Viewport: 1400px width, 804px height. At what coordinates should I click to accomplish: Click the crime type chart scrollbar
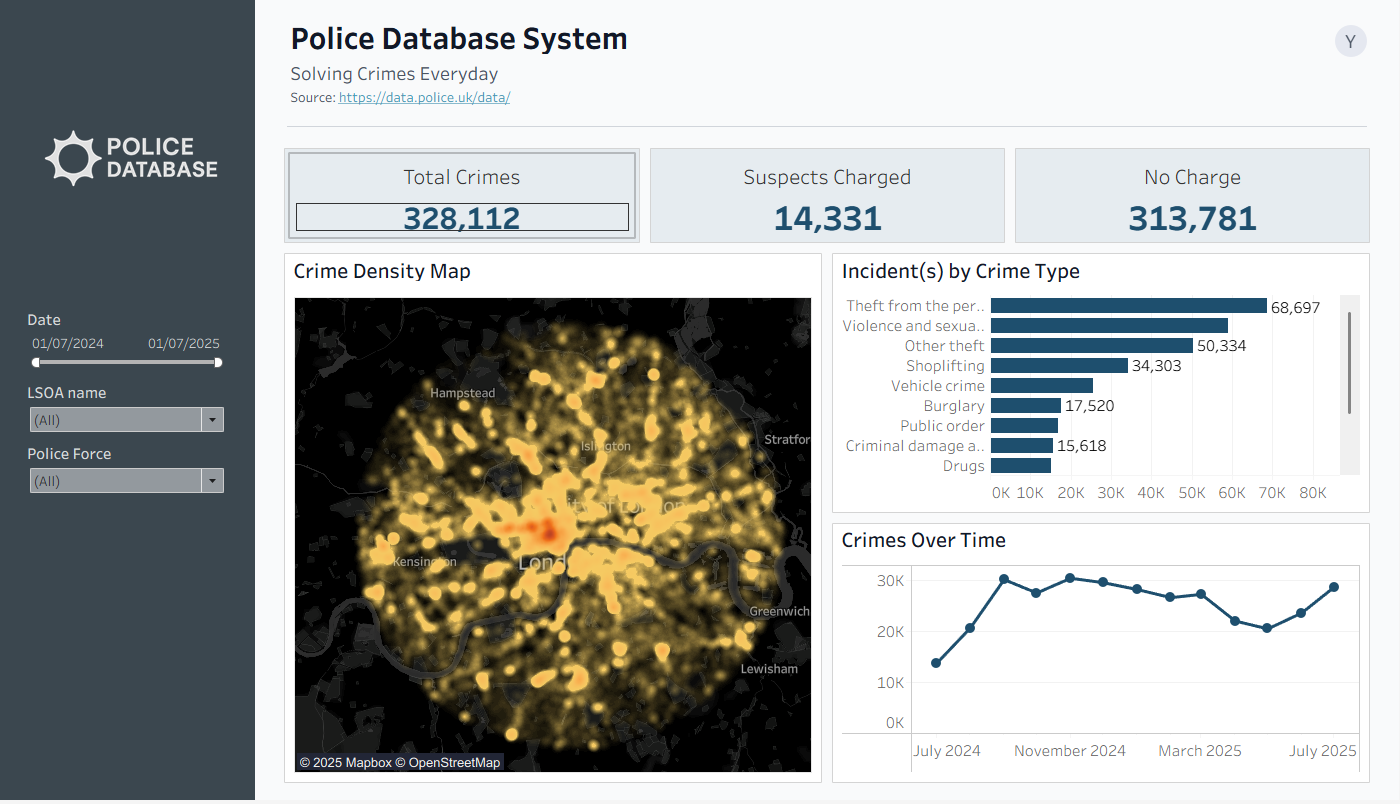[1349, 362]
